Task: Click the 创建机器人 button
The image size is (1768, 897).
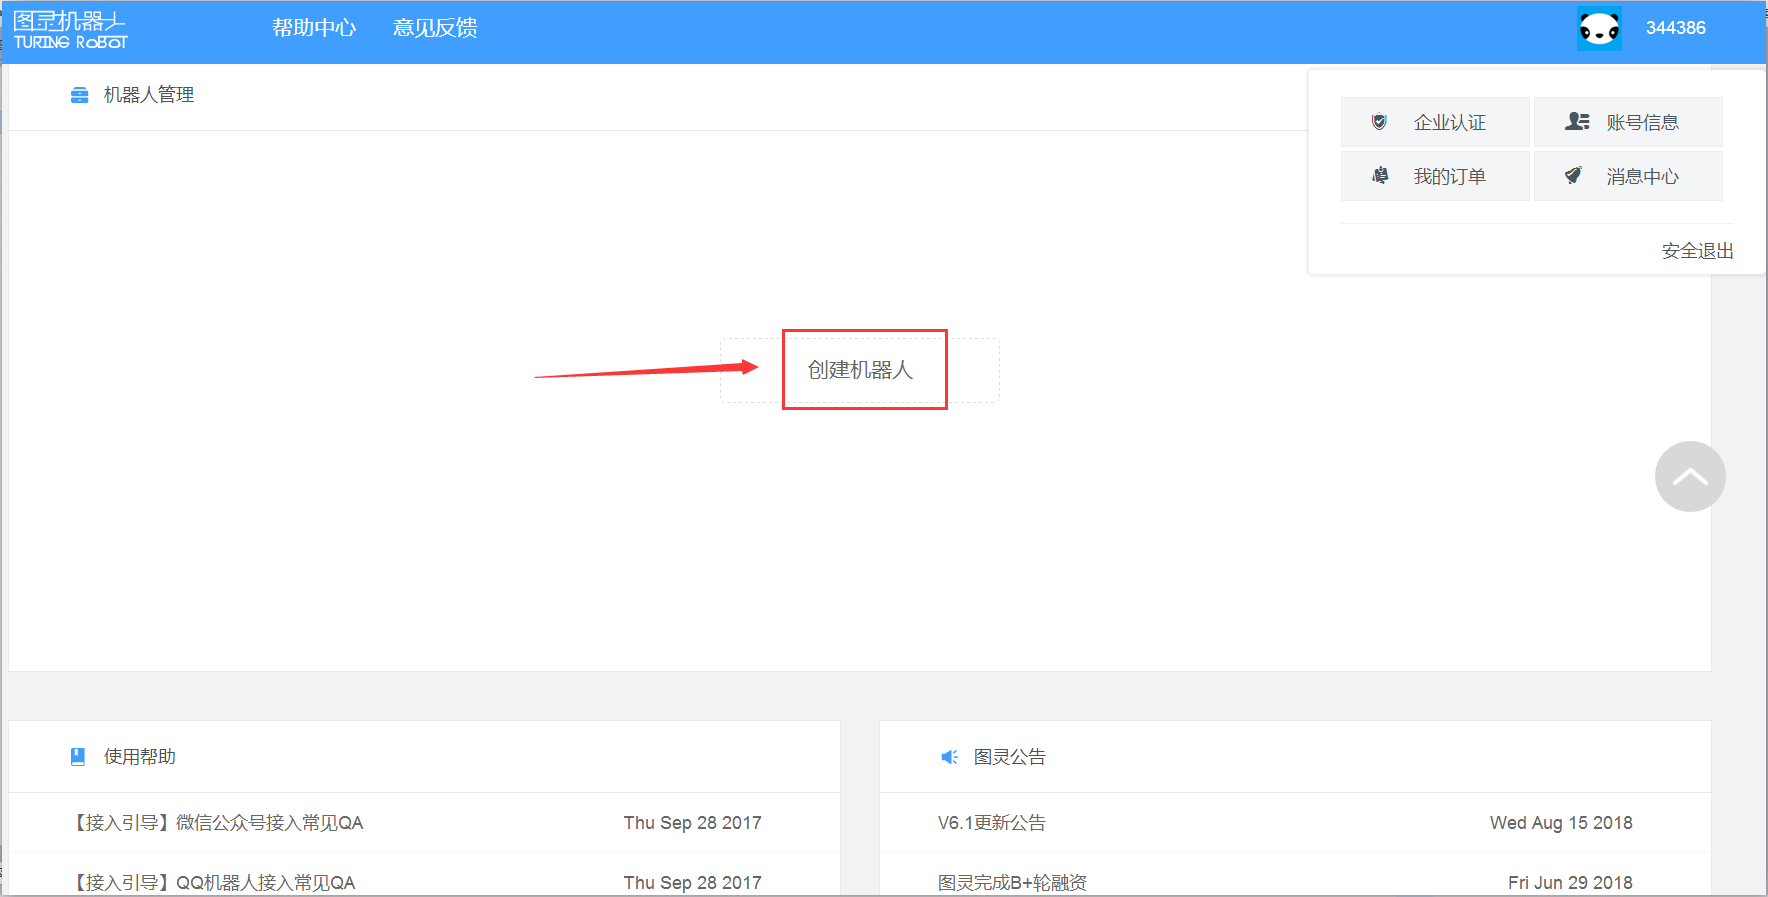Action: coord(860,370)
